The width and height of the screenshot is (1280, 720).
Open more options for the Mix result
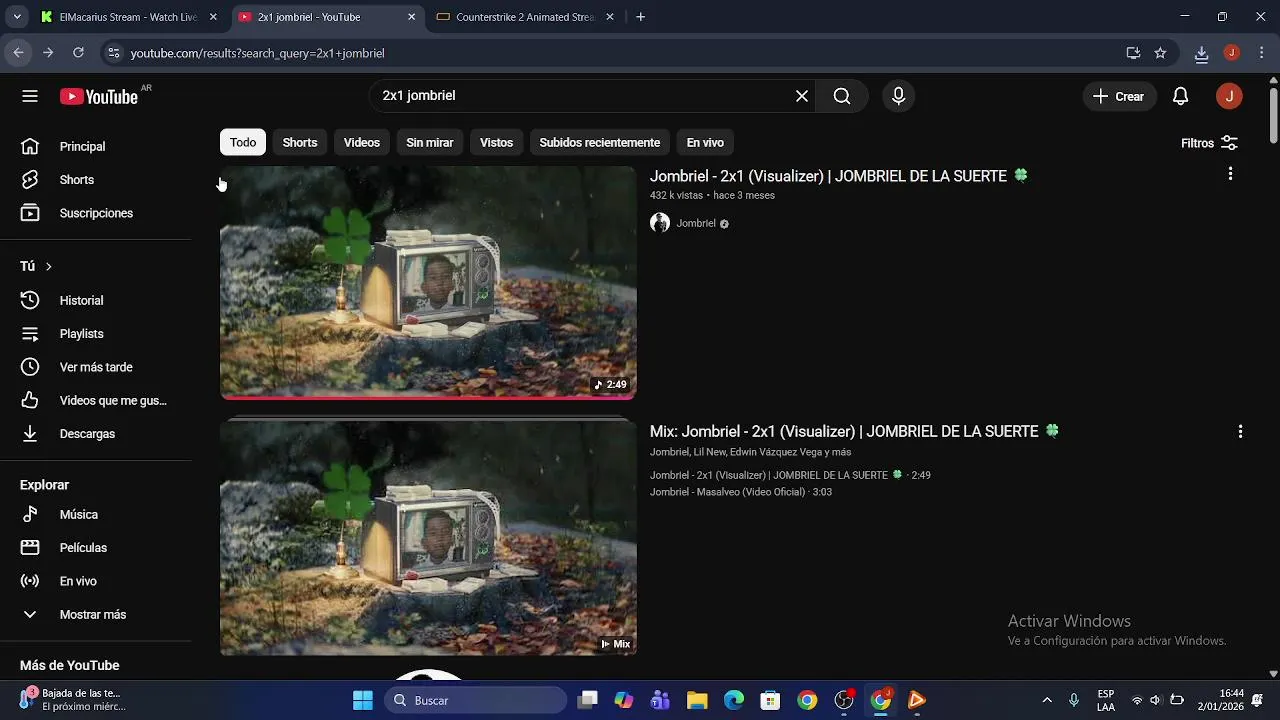(1240, 432)
